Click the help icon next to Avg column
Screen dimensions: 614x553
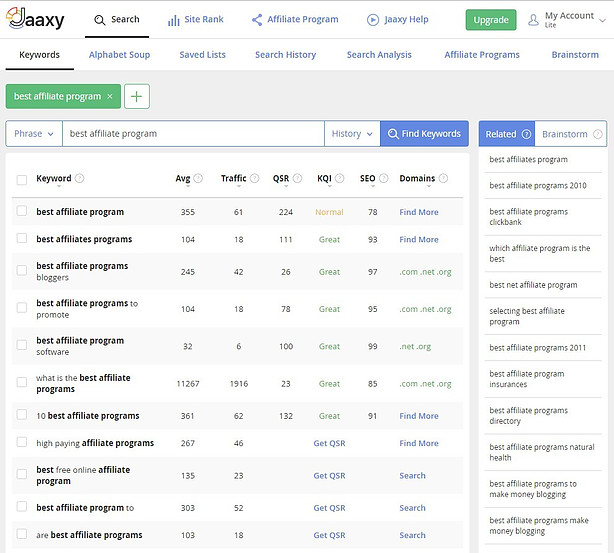[x=198, y=179]
